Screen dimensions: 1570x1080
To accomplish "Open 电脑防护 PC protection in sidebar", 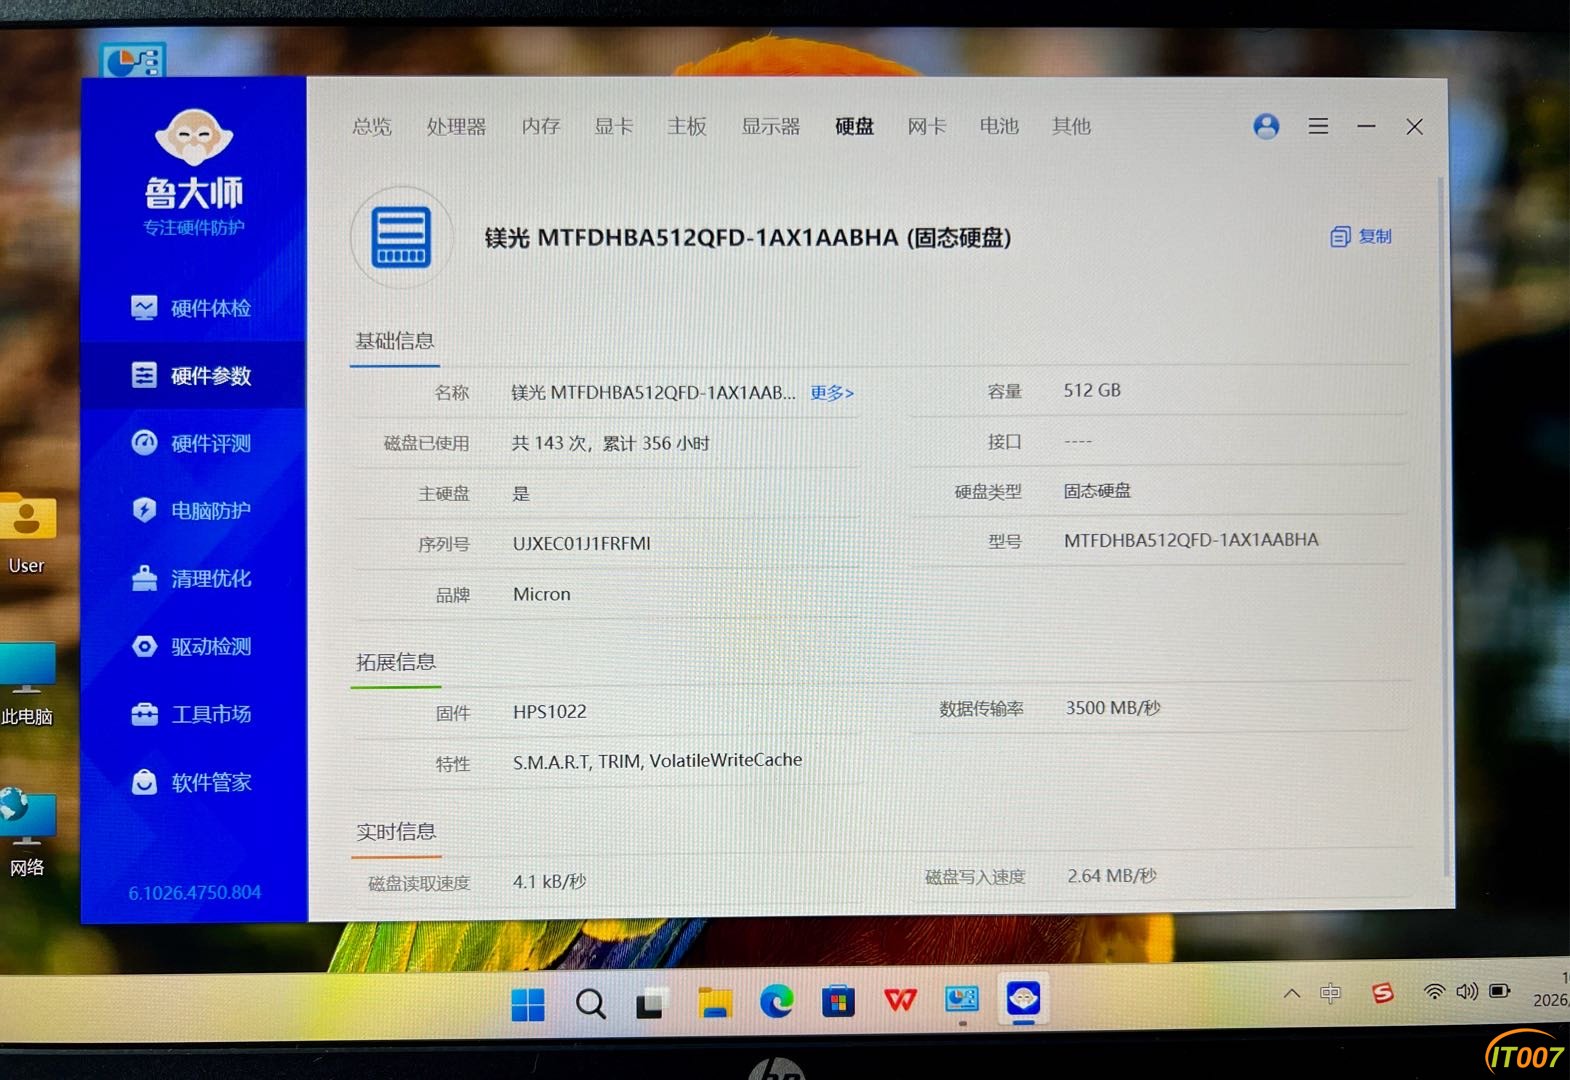I will point(192,511).
